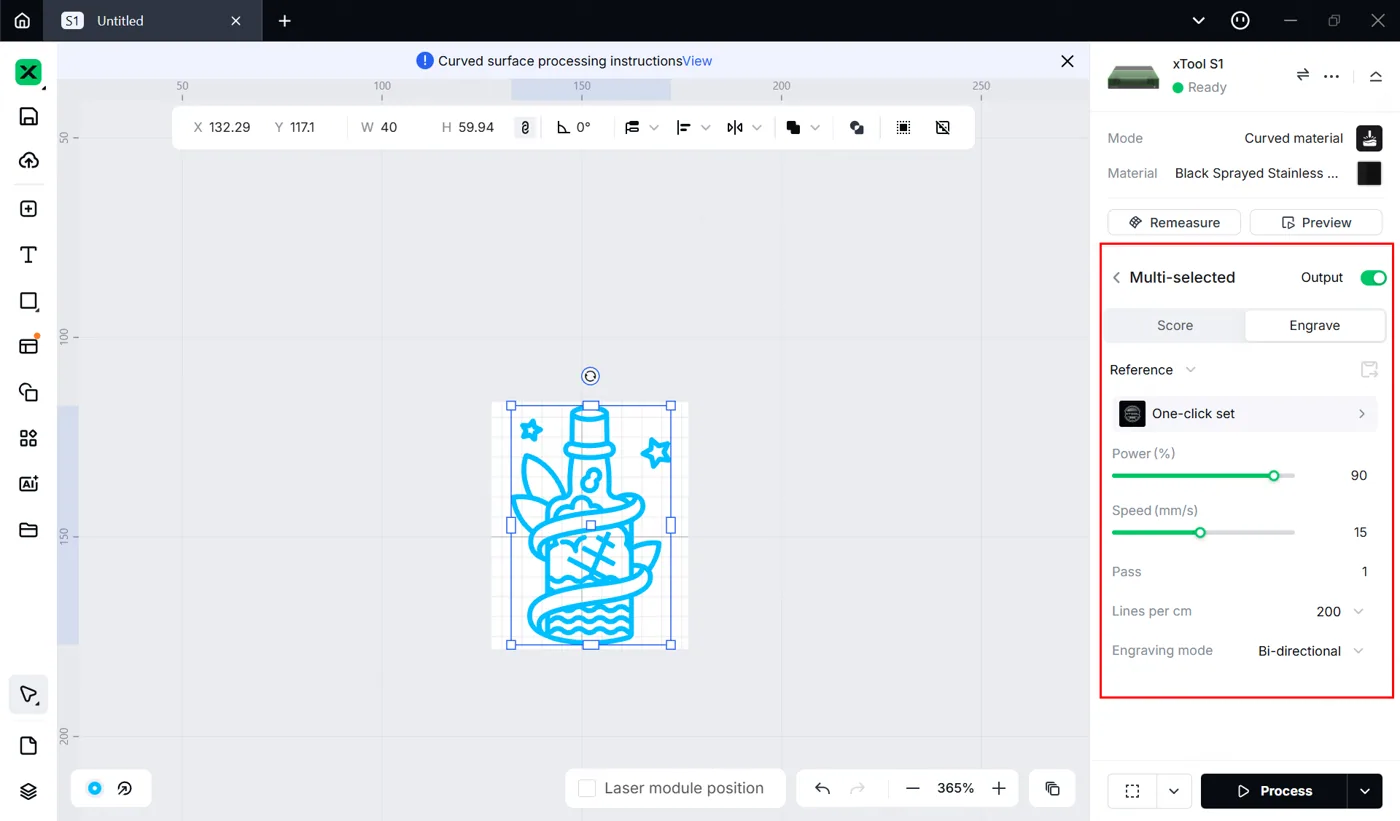Click the Remeasure button
Viewport: 1400px width, 821px height.
1174,222
